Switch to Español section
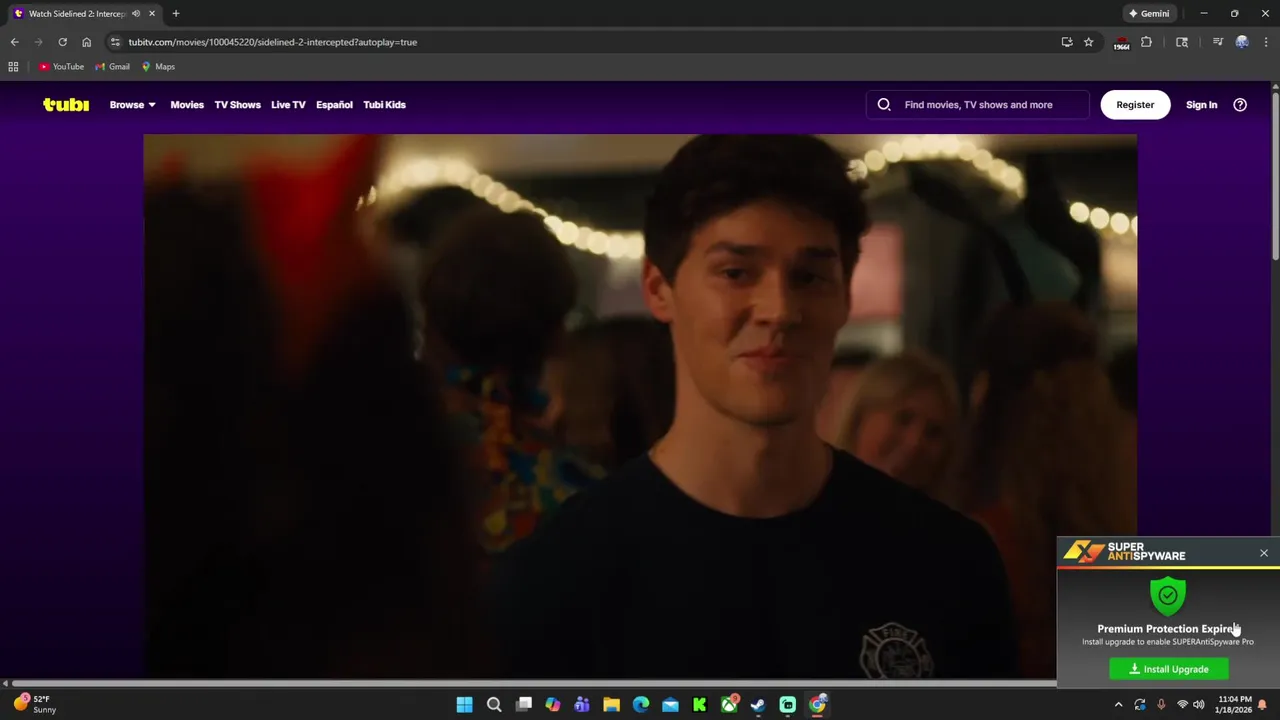 click(334, 104)
